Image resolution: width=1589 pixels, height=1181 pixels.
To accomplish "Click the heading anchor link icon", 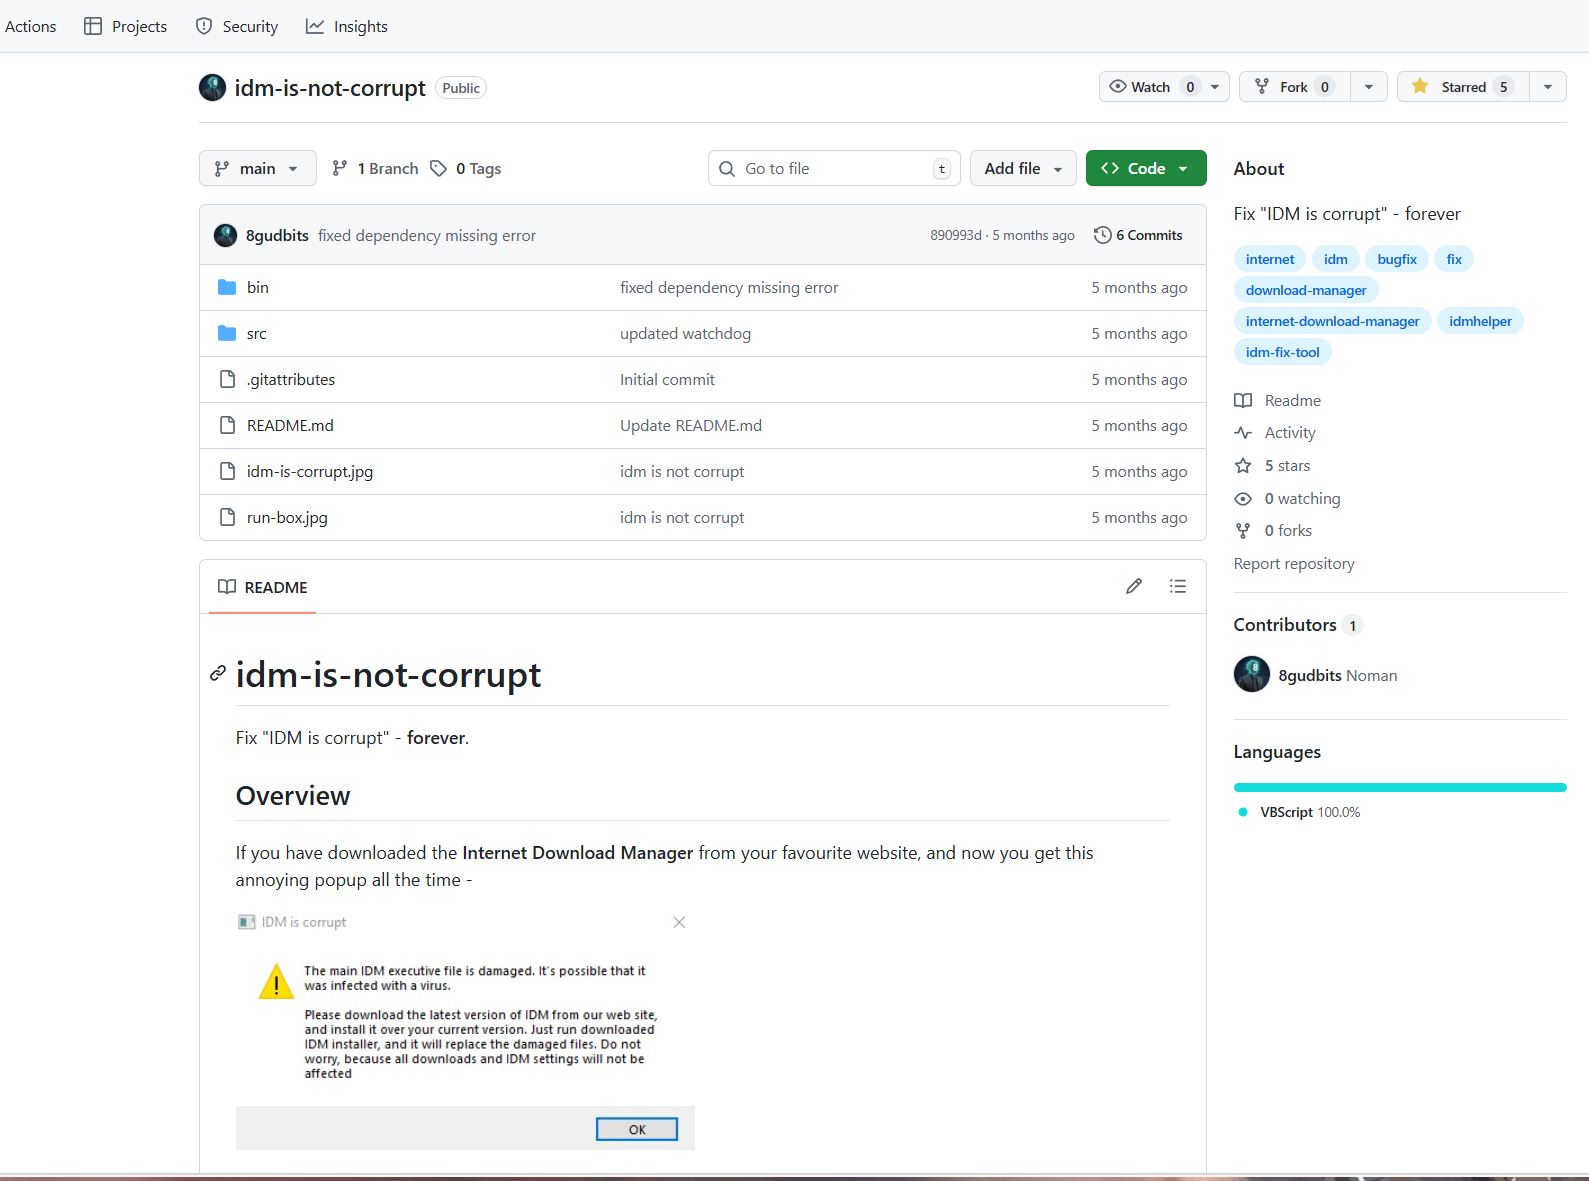I will click(218, 674).
